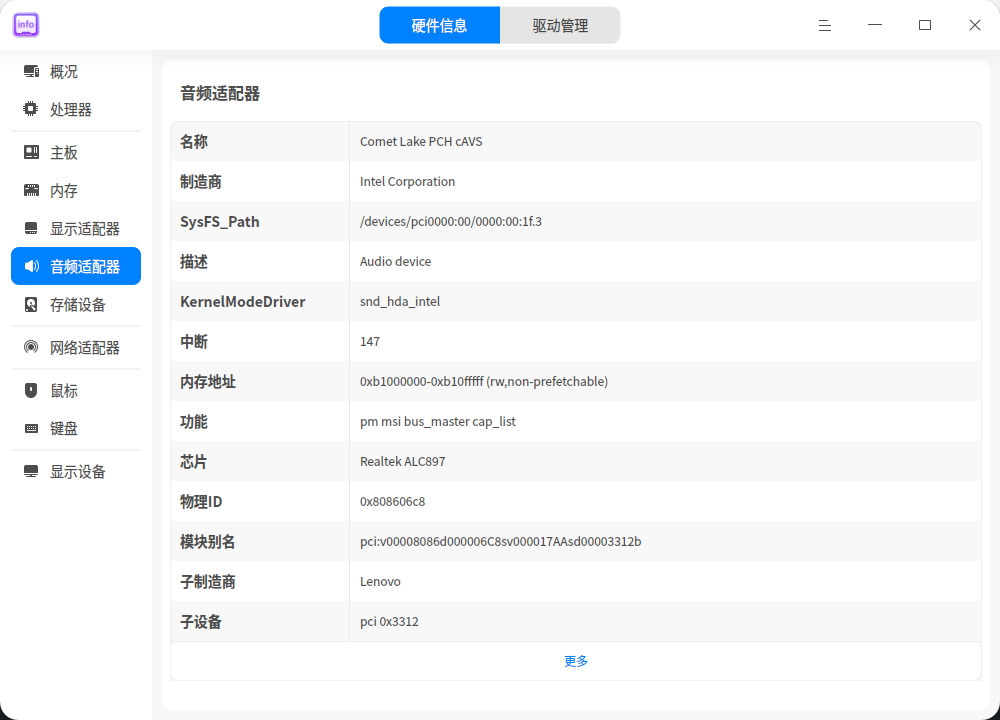
Task: Click the 模块别名 row label
Action: [x=207, y=541]
